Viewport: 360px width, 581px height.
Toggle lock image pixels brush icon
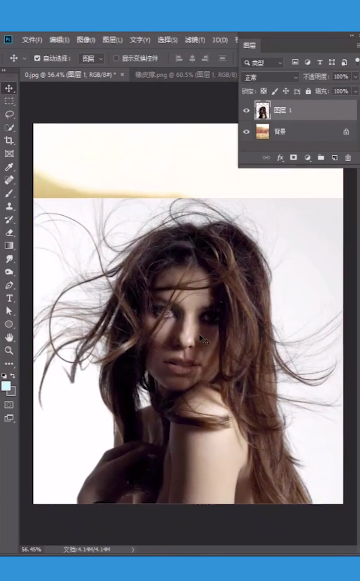[274, 91]
